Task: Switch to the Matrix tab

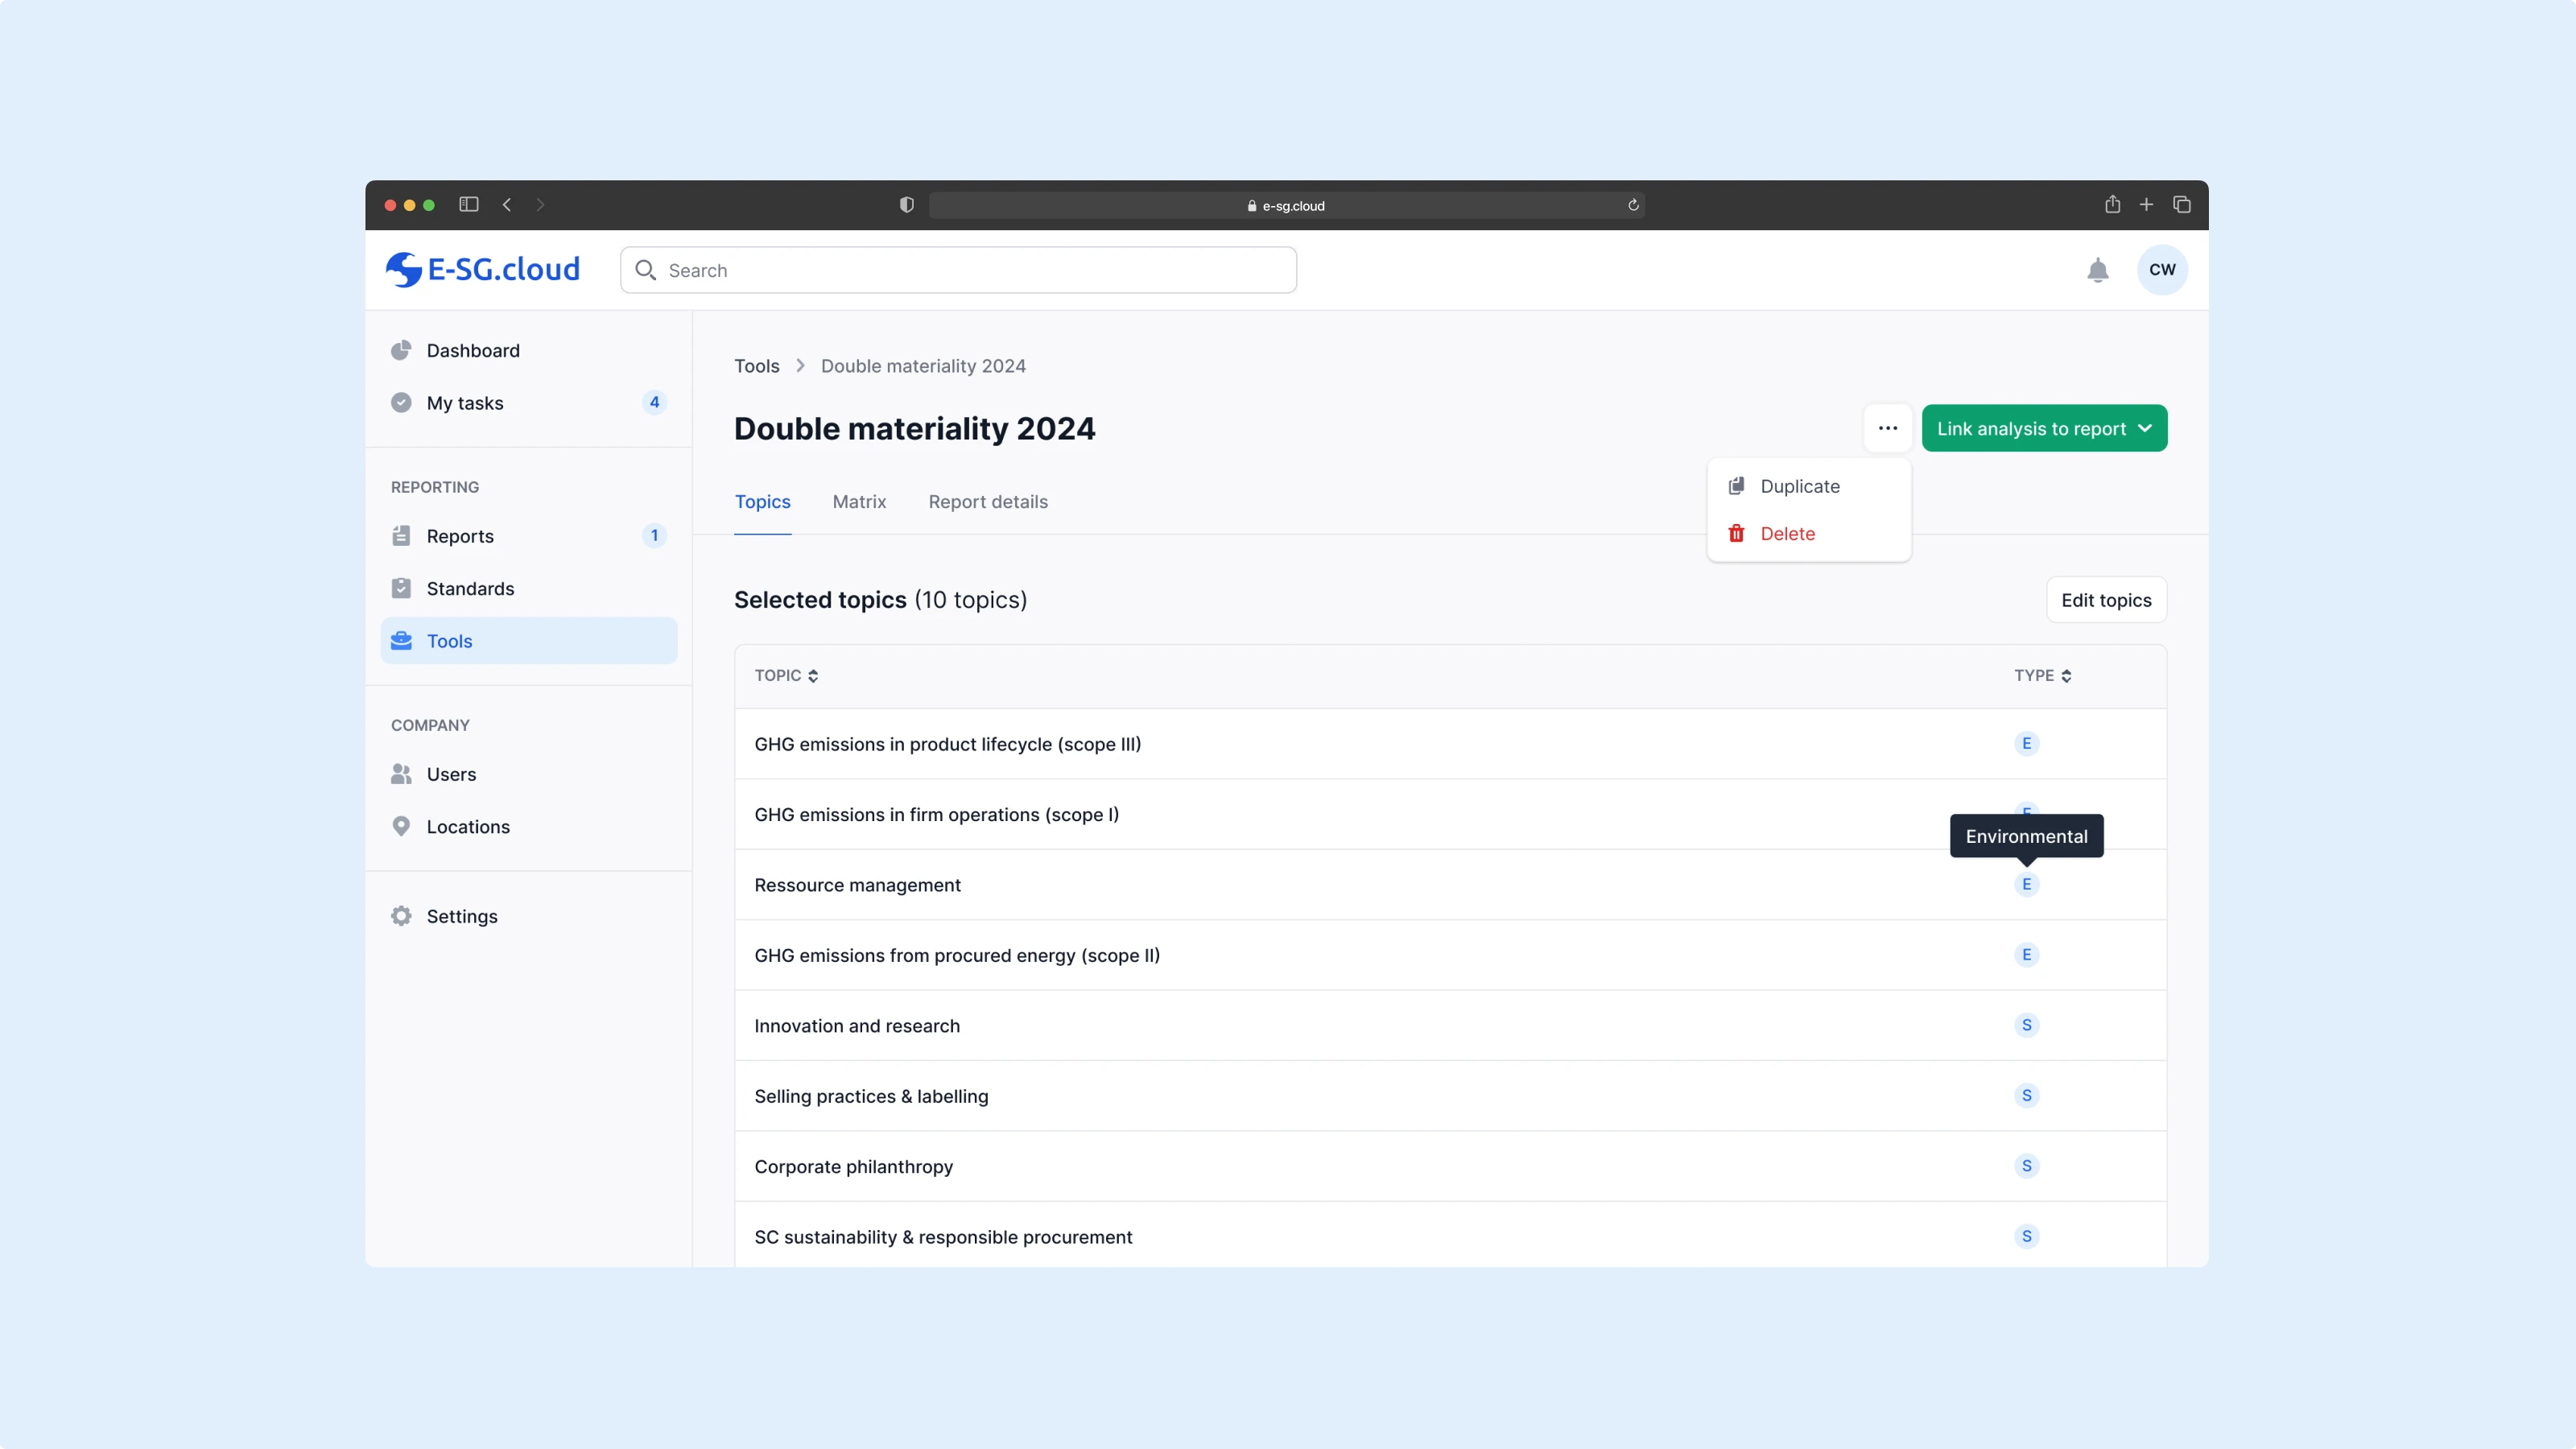Action: tap(859, 502)
